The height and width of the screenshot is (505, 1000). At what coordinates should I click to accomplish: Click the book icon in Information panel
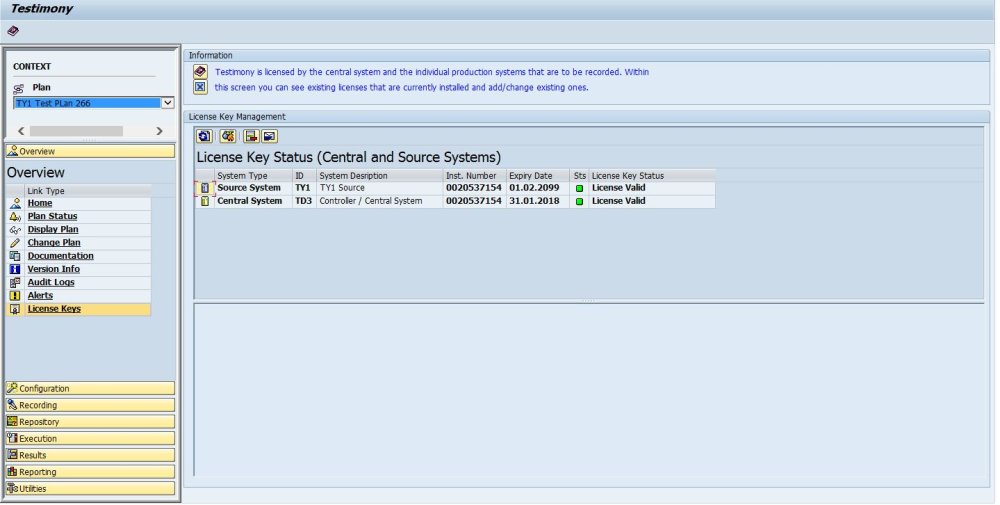(200, 71)
